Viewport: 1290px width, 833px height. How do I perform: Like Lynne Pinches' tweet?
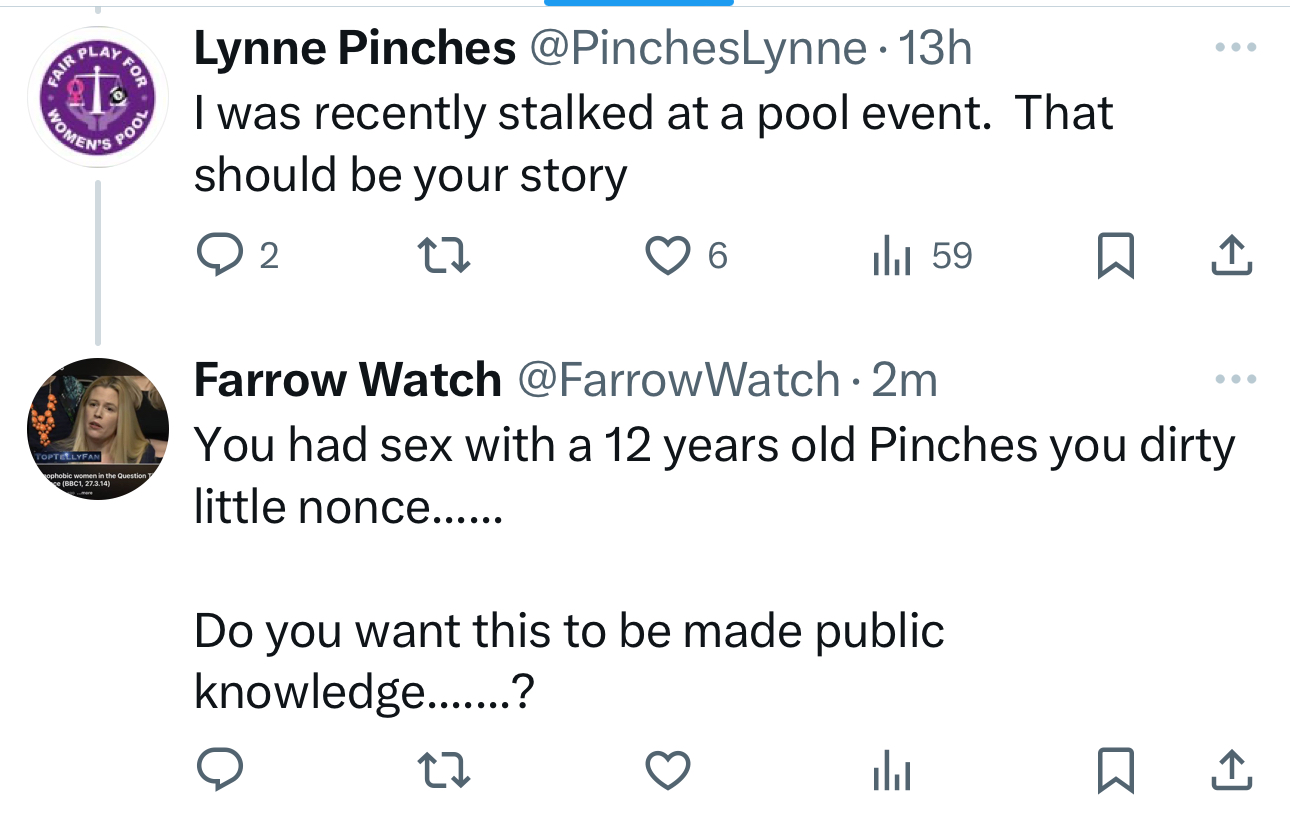click(x=669, y=257)
